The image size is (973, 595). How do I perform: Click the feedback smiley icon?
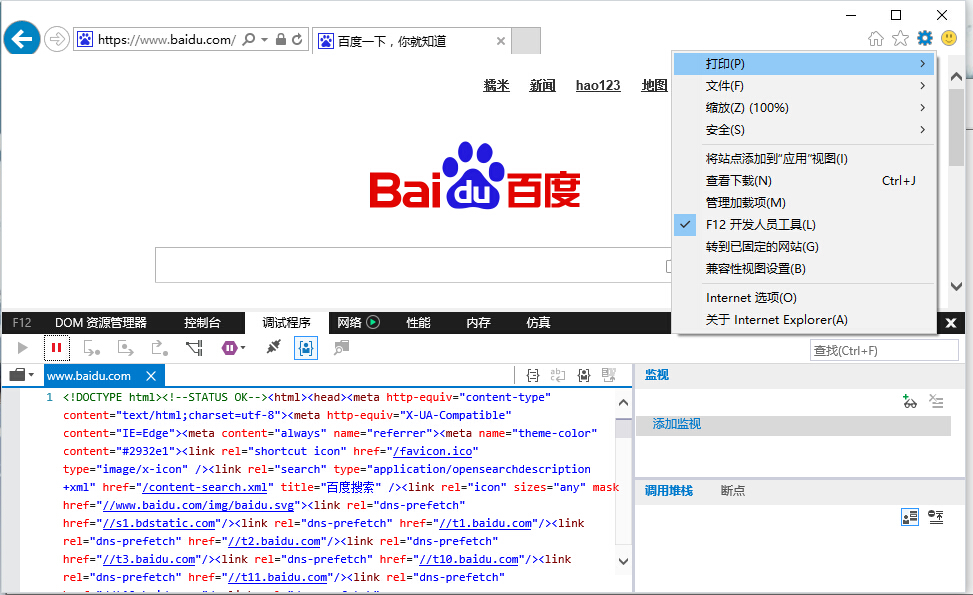[949, 38]
